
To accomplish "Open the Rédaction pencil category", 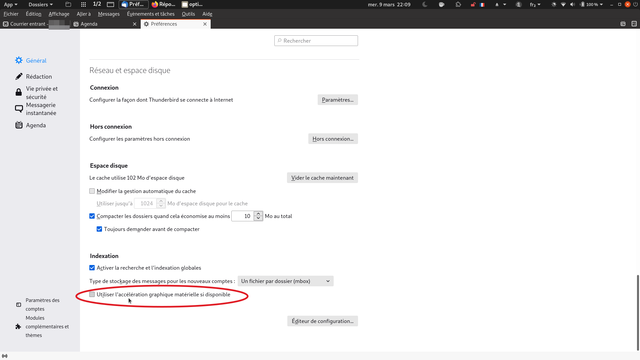I will pos(33,76).
